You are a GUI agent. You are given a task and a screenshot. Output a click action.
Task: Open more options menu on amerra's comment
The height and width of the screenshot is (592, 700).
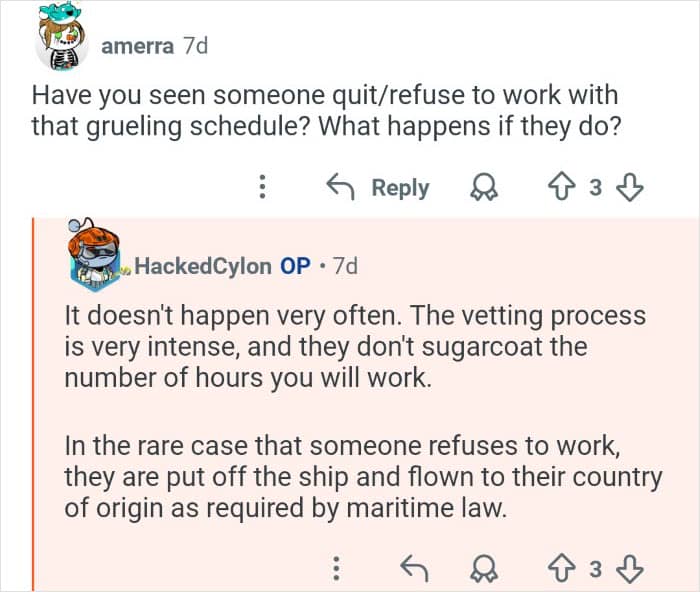pyautogui.click(x=262, y=187)
